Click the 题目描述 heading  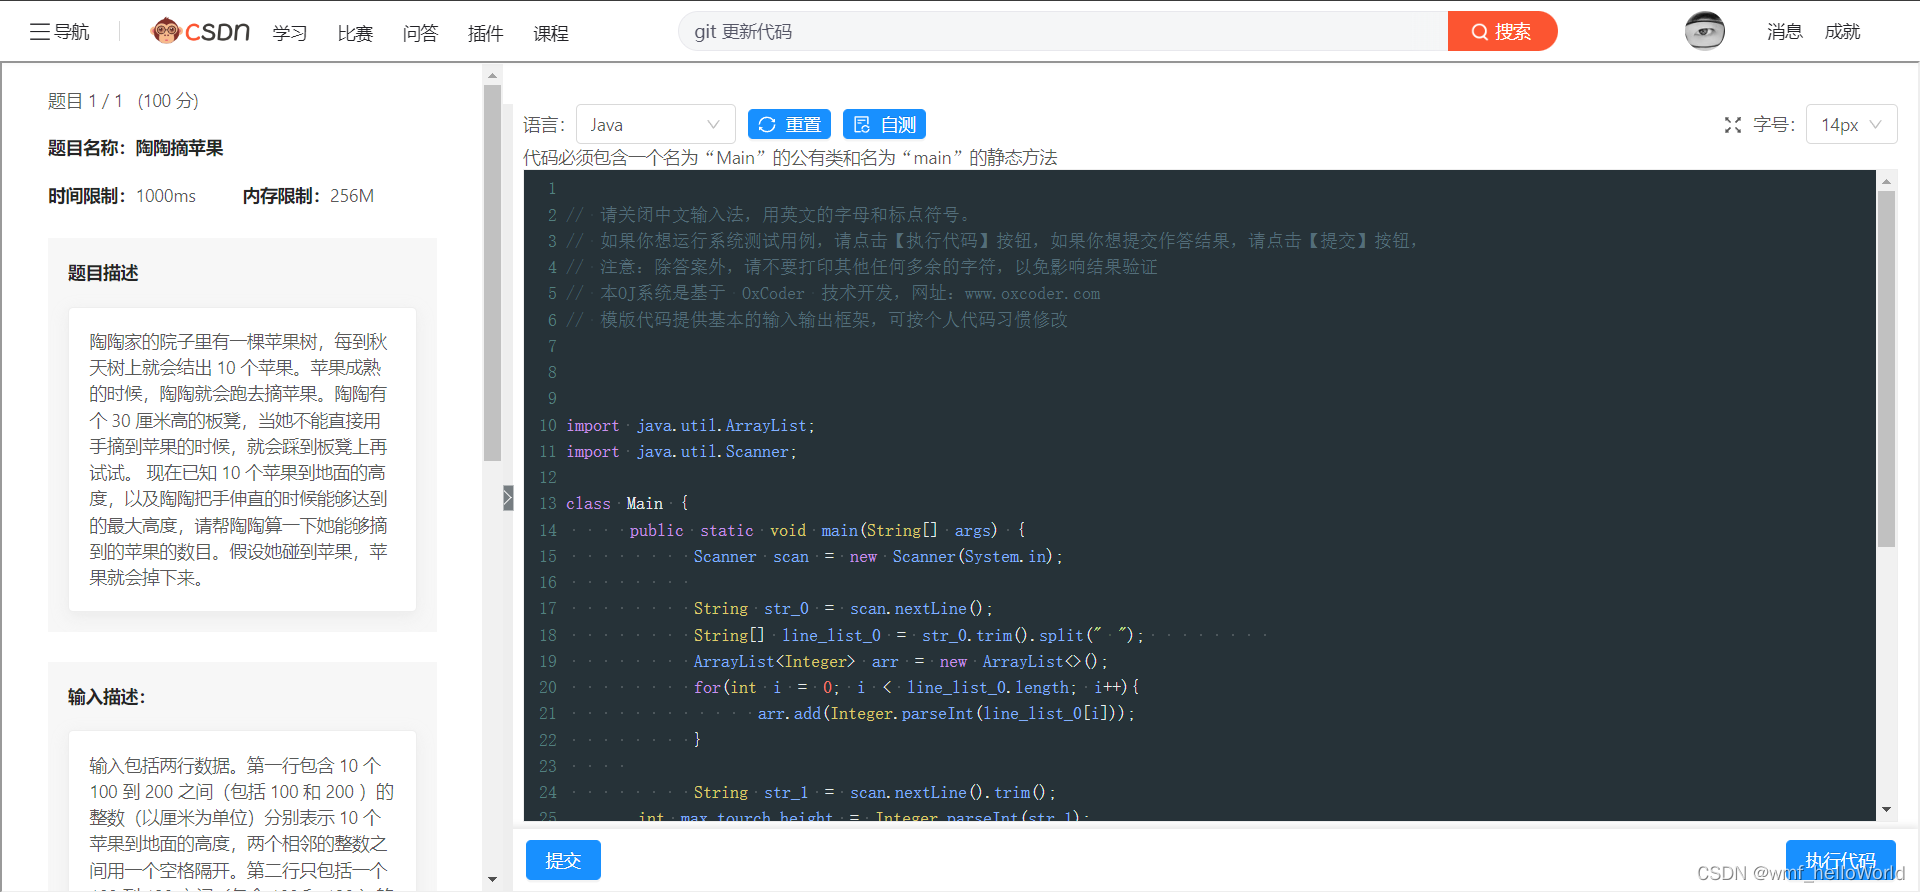coord(103,273)
